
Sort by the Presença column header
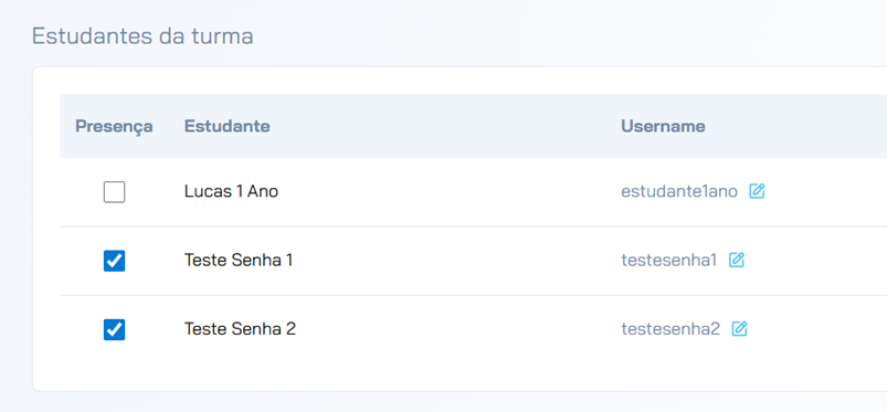[114, 127]
